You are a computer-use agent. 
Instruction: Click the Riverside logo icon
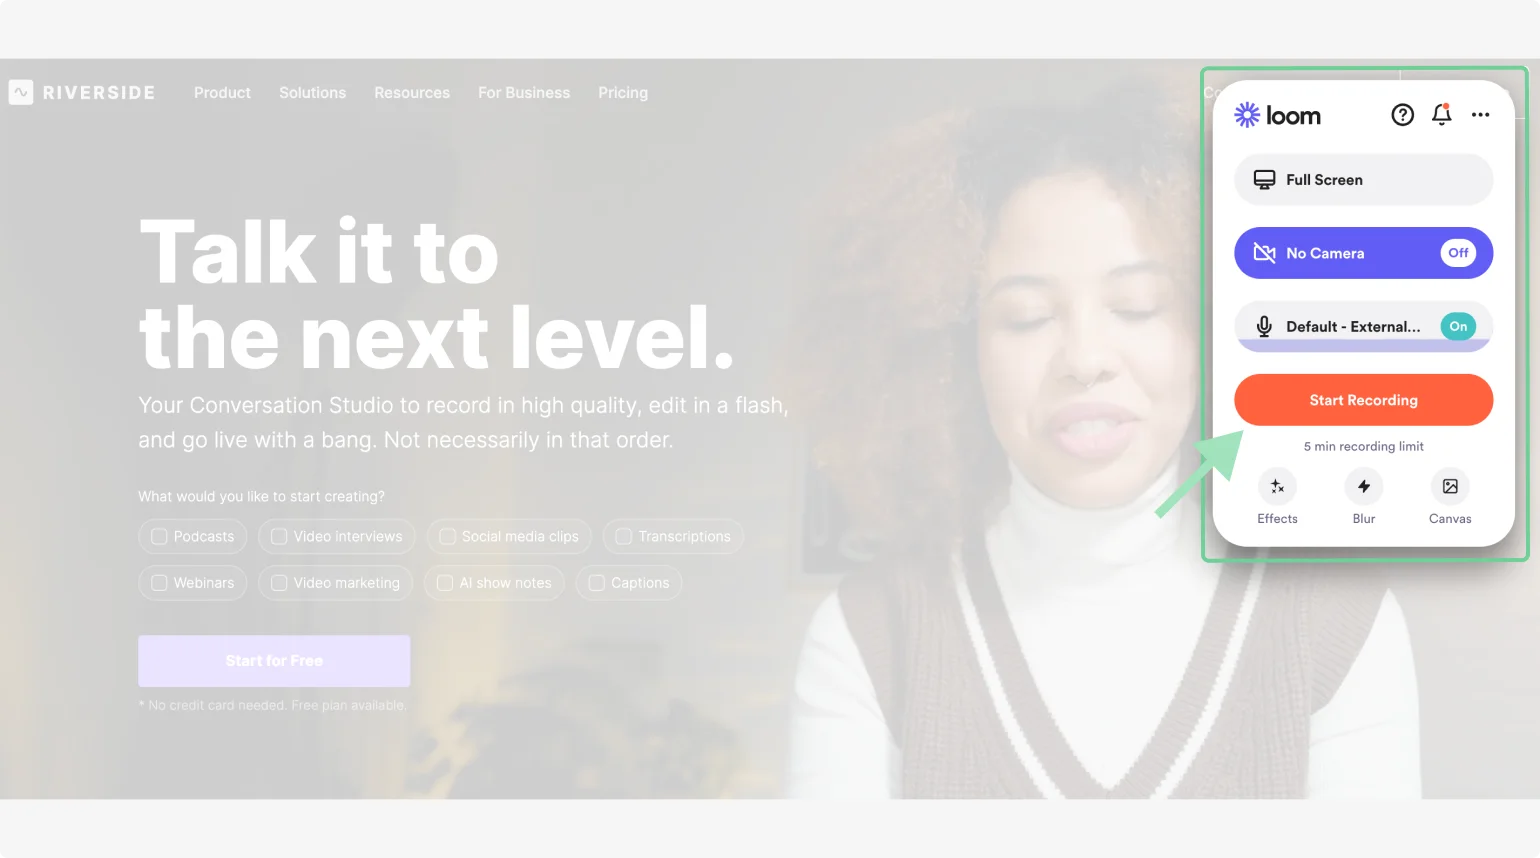(21, 92)
